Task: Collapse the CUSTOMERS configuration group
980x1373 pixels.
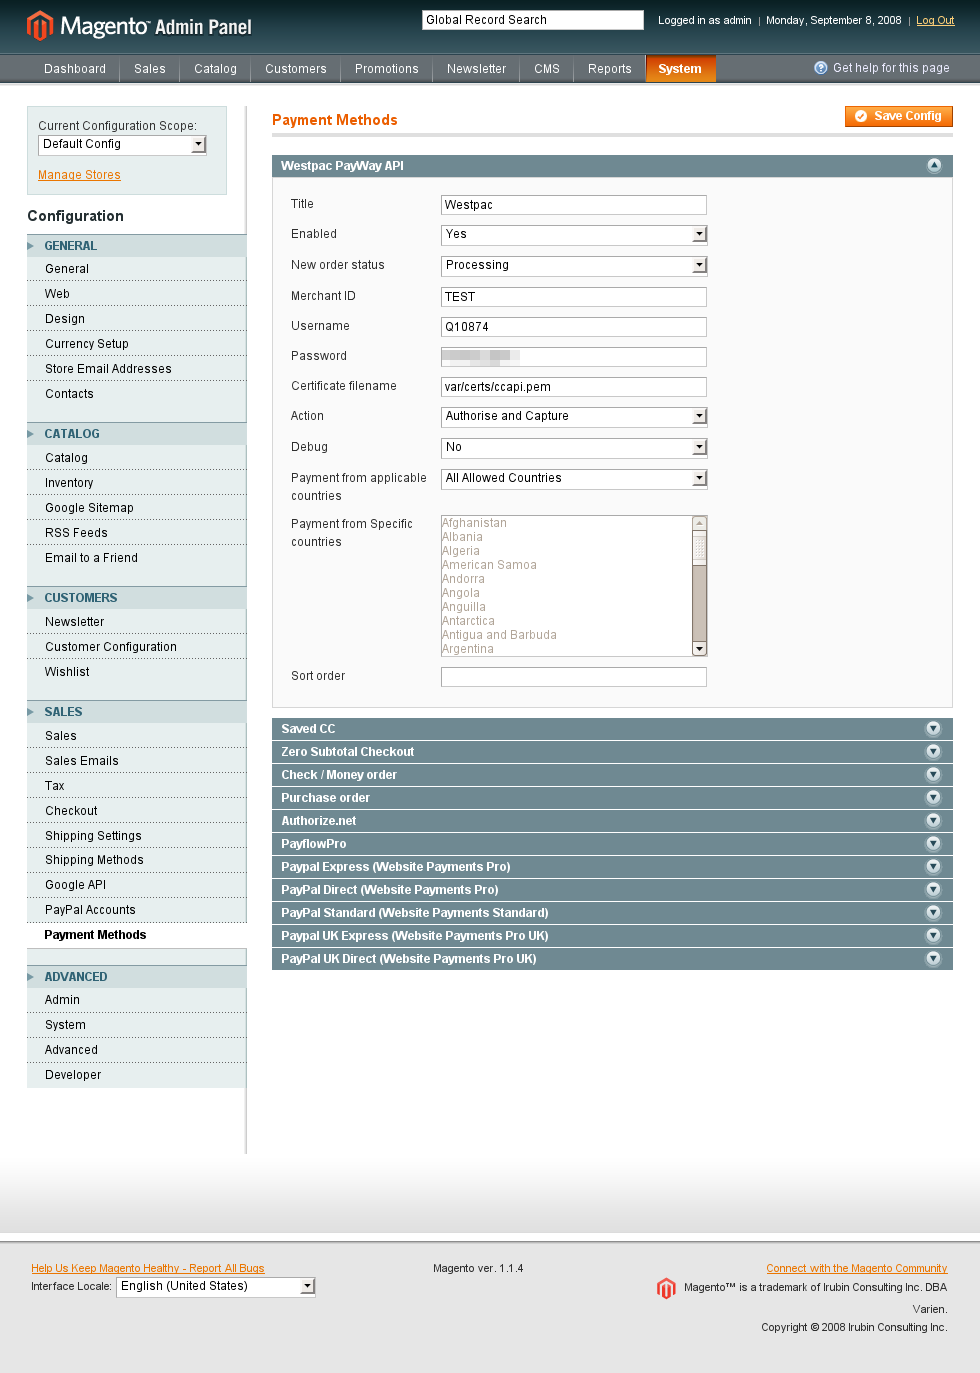Action: (136, 598)
